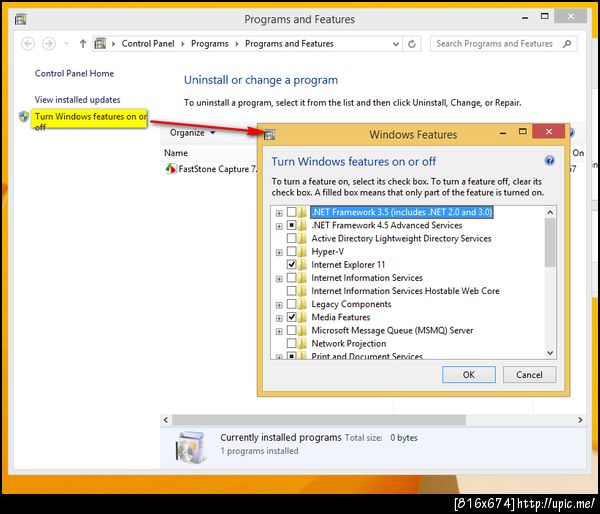The image size is (600, 514).
Task: Click the Windows Features help icon
Action: (549, 160)
